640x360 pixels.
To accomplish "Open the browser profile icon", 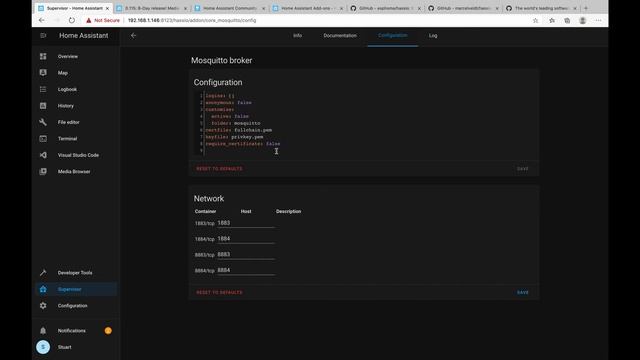I will 583,20.
